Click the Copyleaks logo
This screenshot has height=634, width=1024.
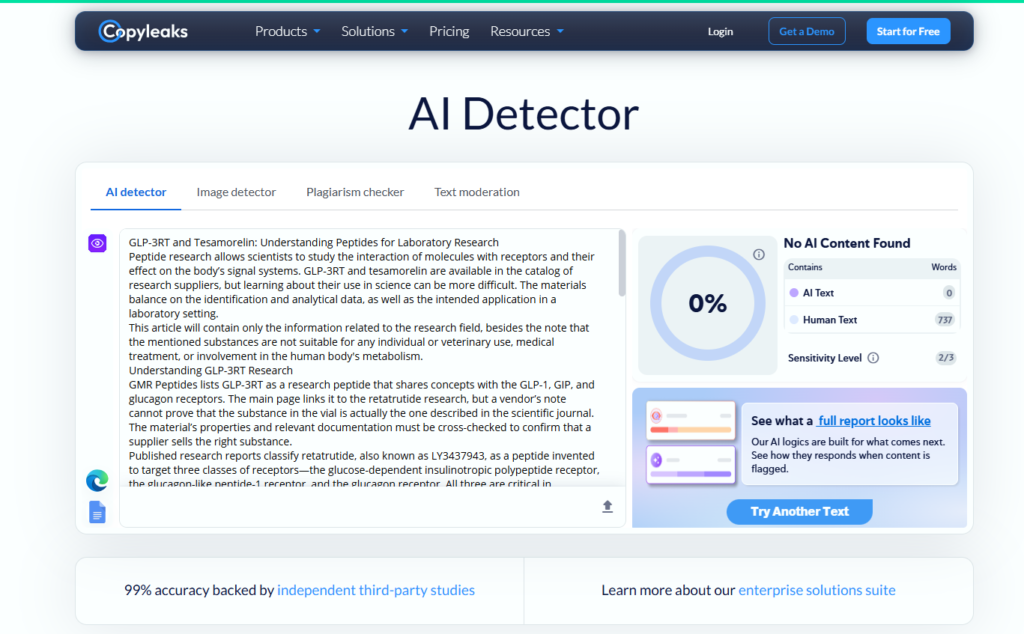[x=143, y=31]
